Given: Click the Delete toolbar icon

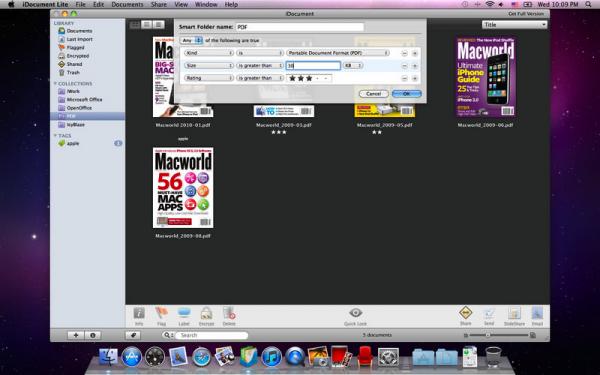Looking at the screenshot, I should click(229, 313).
